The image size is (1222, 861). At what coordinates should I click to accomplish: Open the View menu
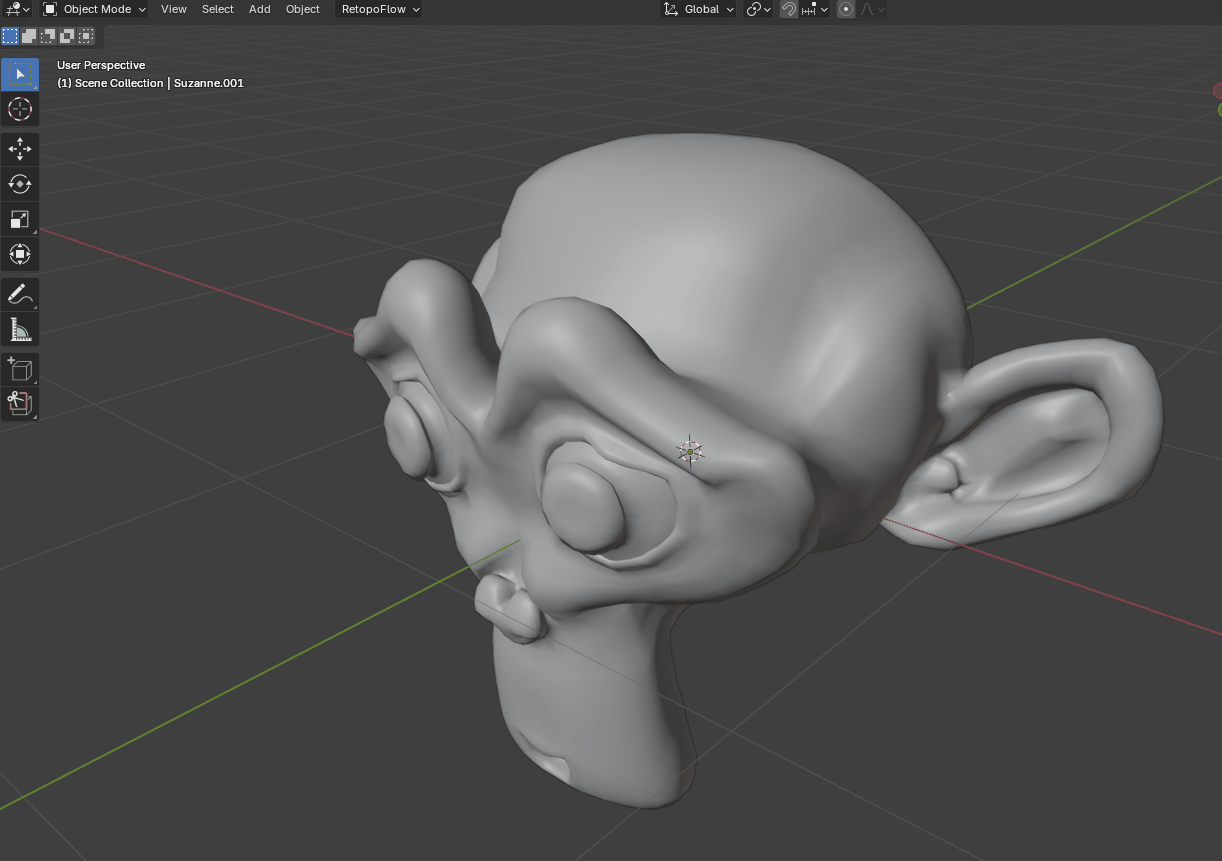(174, 9)
